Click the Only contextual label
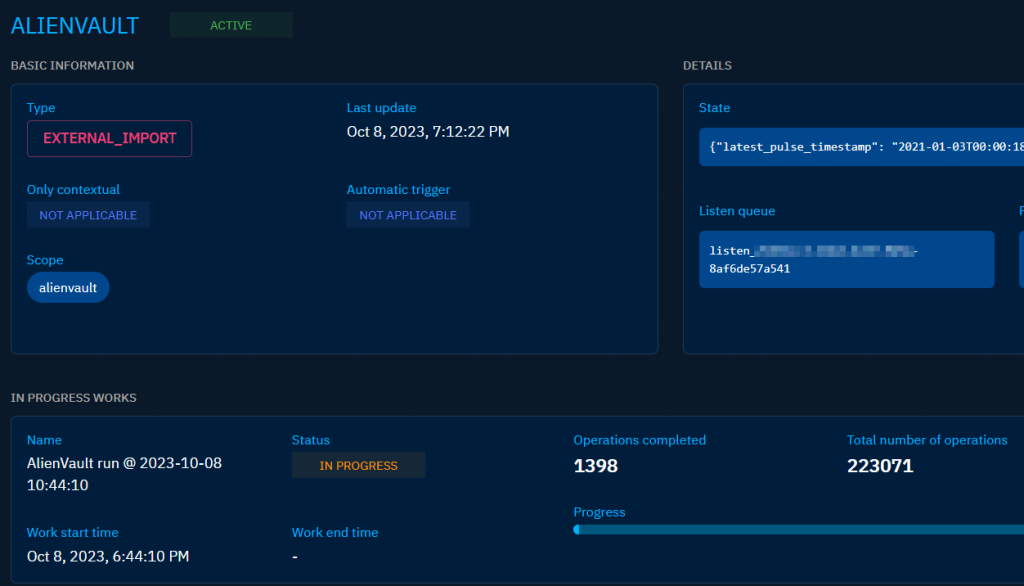This screenshot has width=1024, height=586. click(73, 189)
